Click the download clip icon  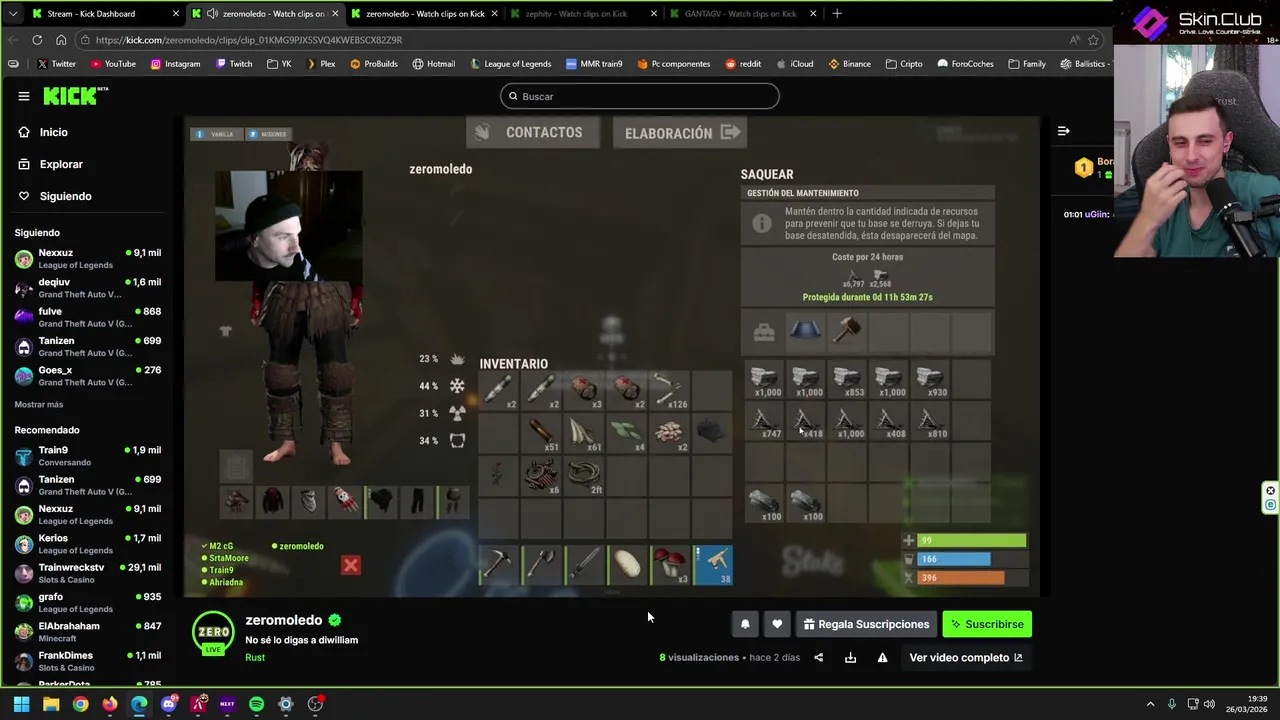point(850,657)
